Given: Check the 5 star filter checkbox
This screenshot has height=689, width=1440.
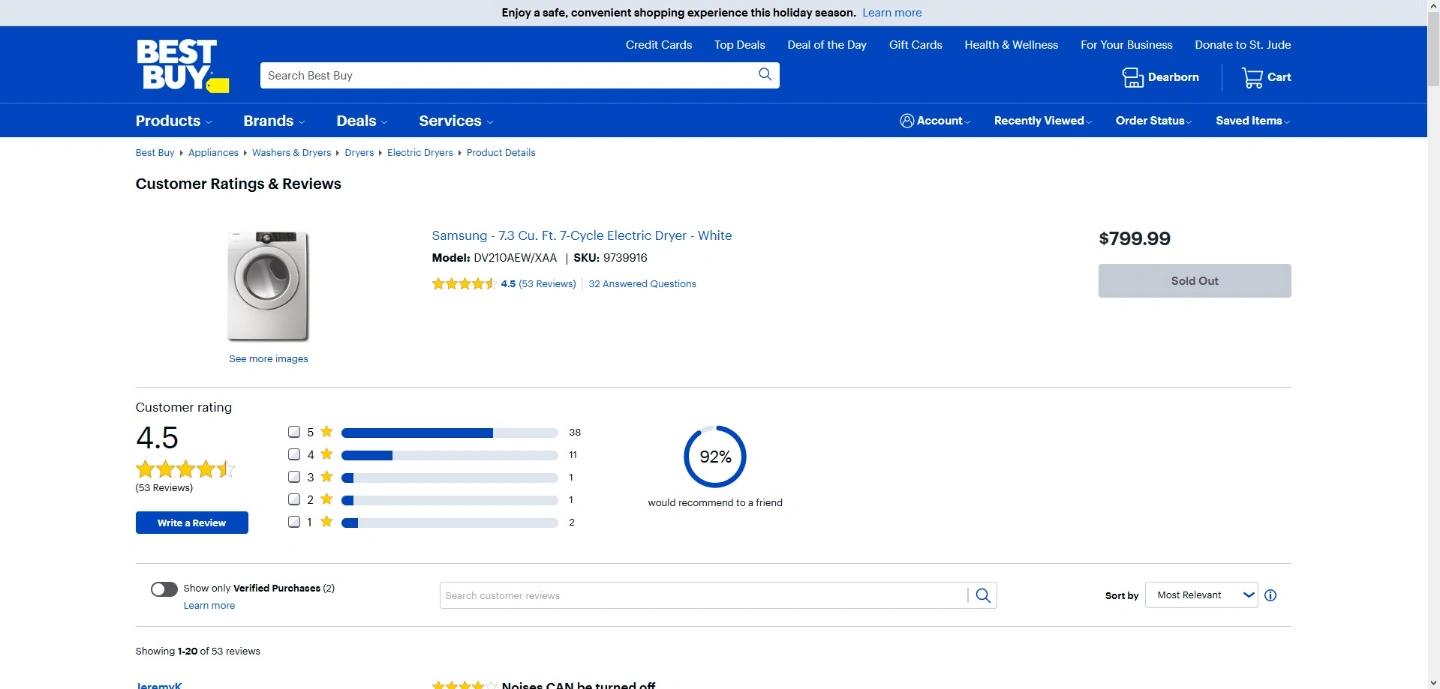Looking at the screenshot, I should [x=294, y=432].
